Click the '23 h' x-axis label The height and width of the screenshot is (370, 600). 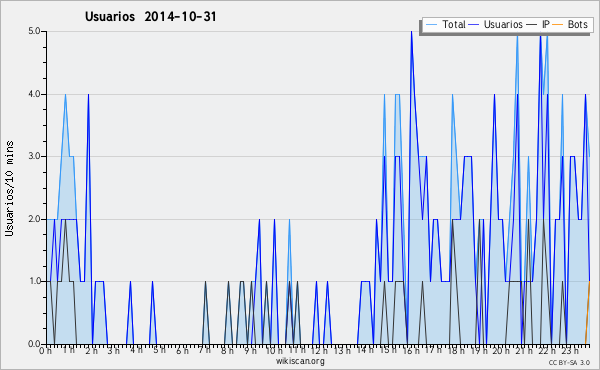(x=569, y=350)
